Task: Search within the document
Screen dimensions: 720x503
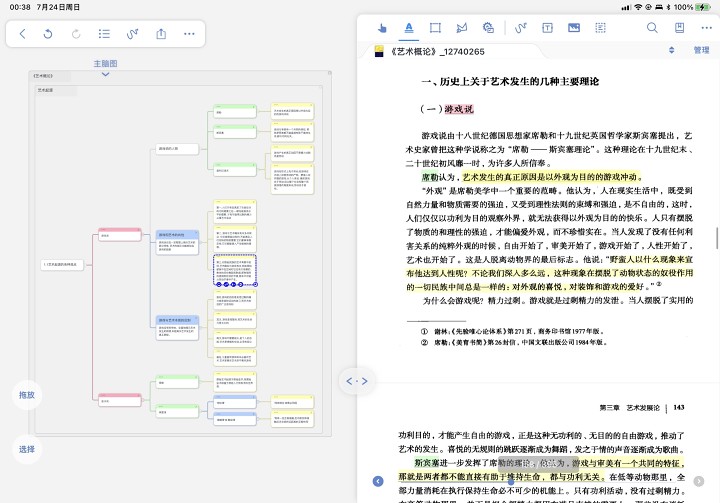Action: pyautogui.click(x=652, y=28)
